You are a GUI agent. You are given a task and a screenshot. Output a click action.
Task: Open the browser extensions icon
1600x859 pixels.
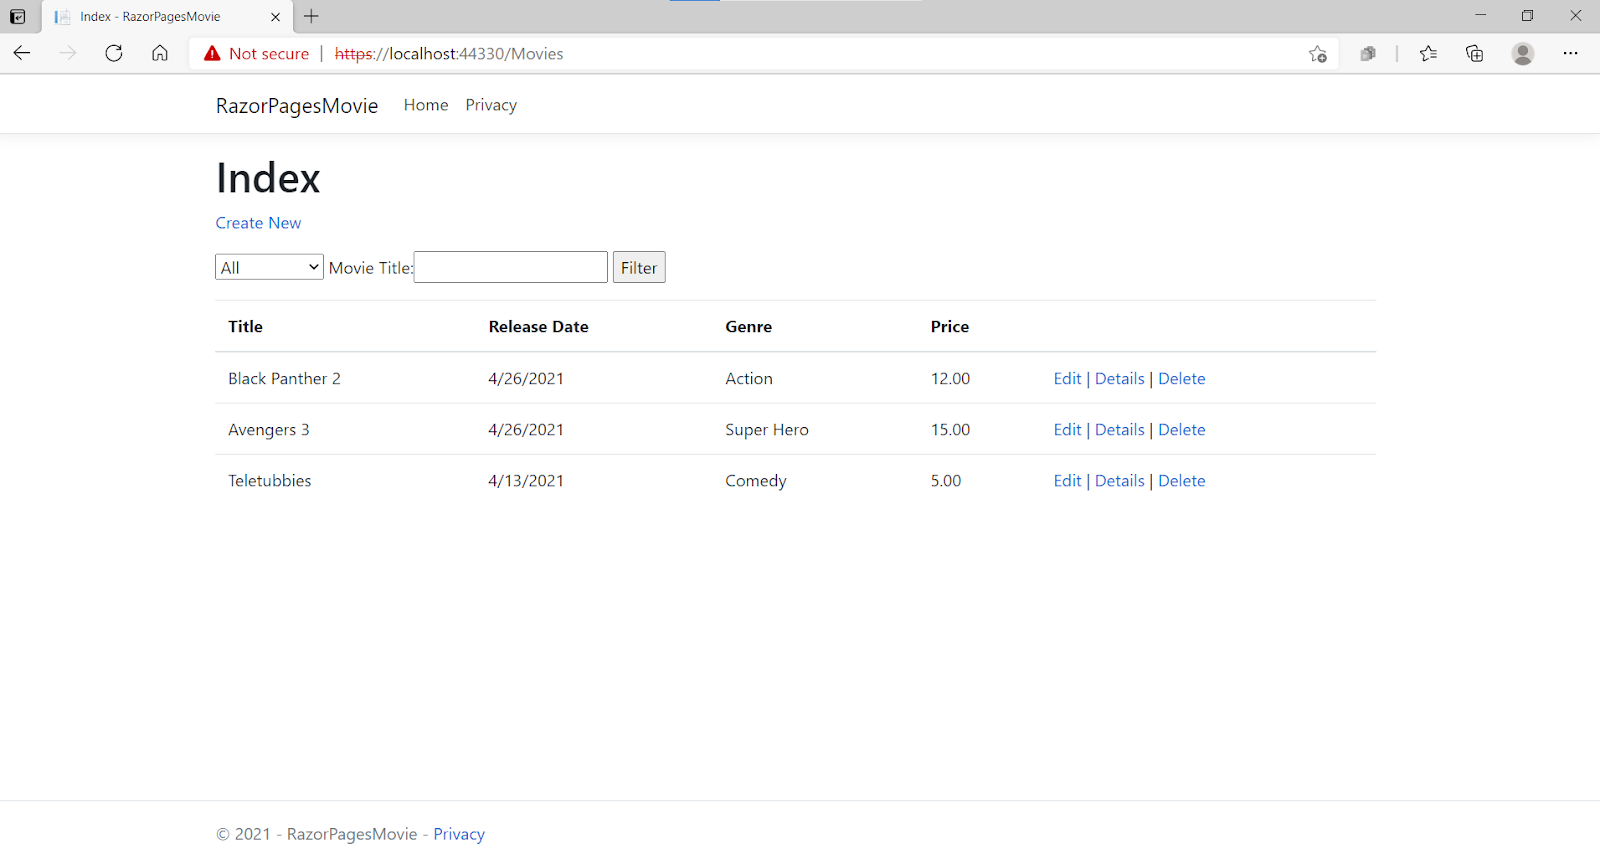1368,54
